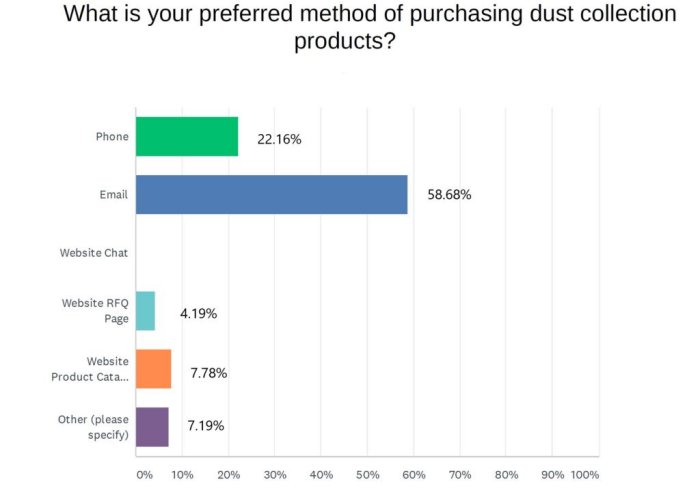Select the Email category label

pyautogui.click(x=114, y=195)
